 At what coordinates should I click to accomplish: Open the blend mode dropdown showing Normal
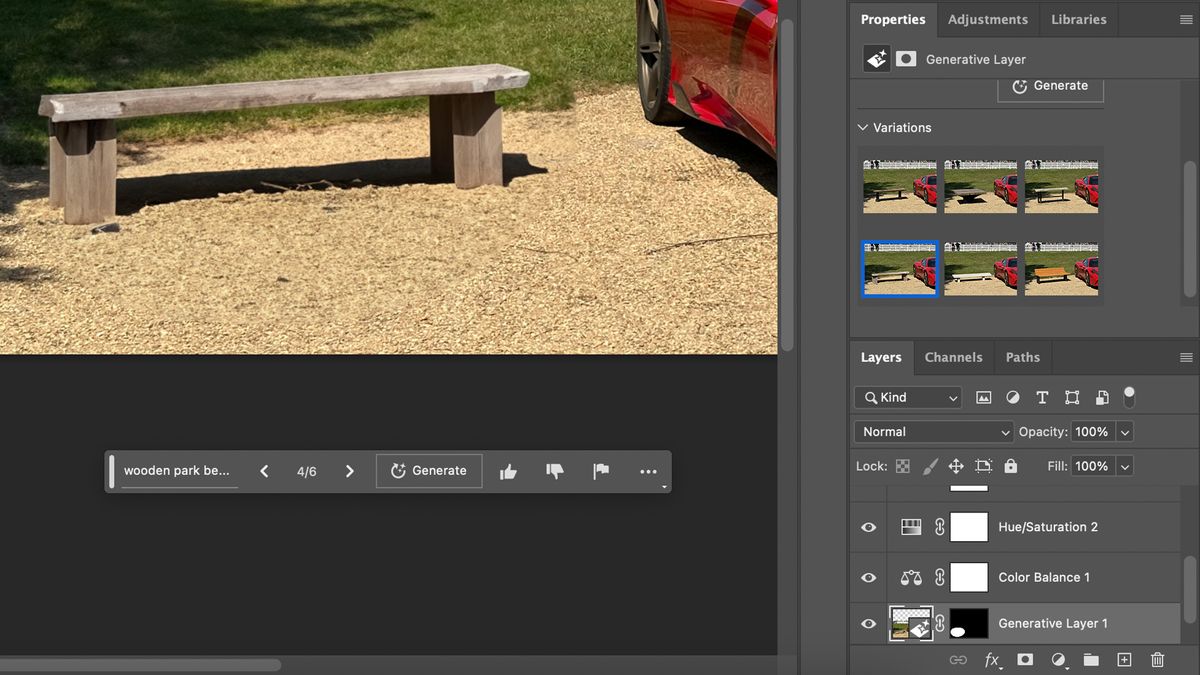(932, 431)
